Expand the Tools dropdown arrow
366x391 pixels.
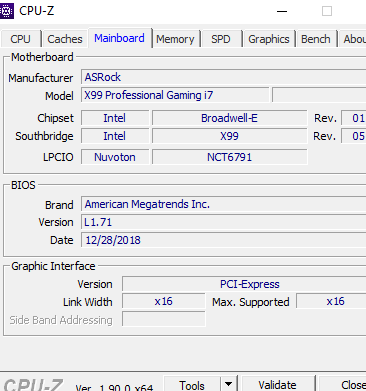(x=228, y=384)
